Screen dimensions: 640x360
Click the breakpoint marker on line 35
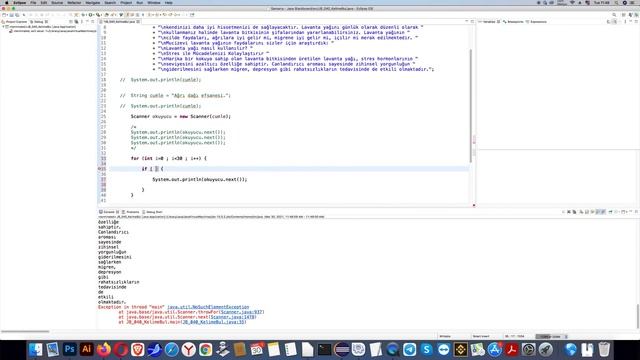[99, 169]
